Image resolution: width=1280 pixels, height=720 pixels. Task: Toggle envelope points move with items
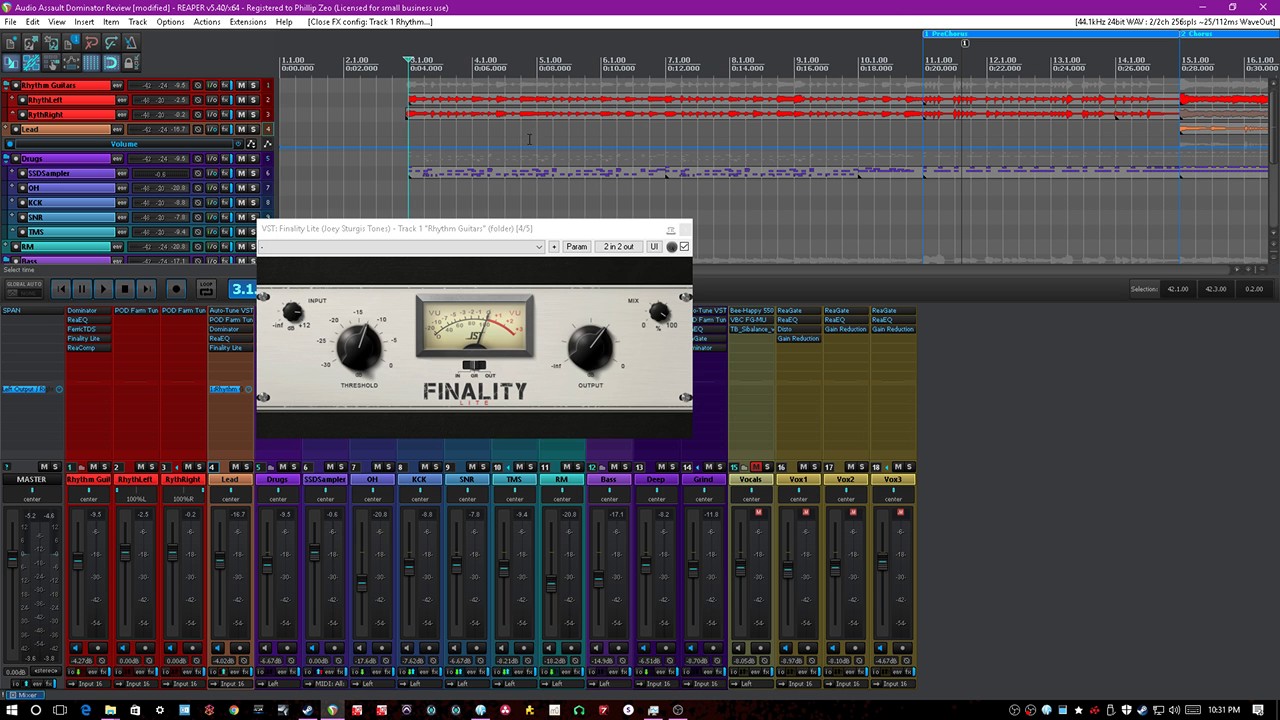[71, 63]
